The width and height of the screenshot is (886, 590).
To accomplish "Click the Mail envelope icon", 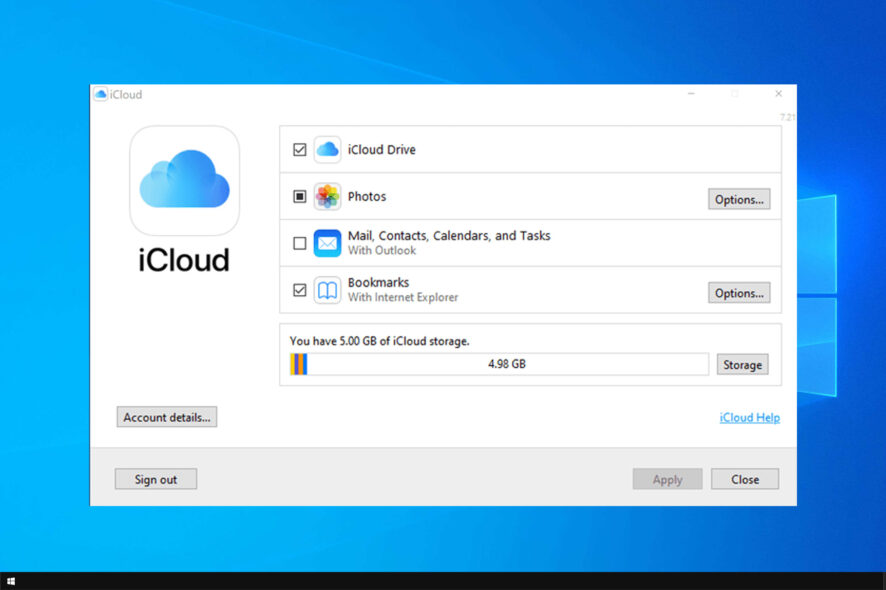I will coord(327,244).
